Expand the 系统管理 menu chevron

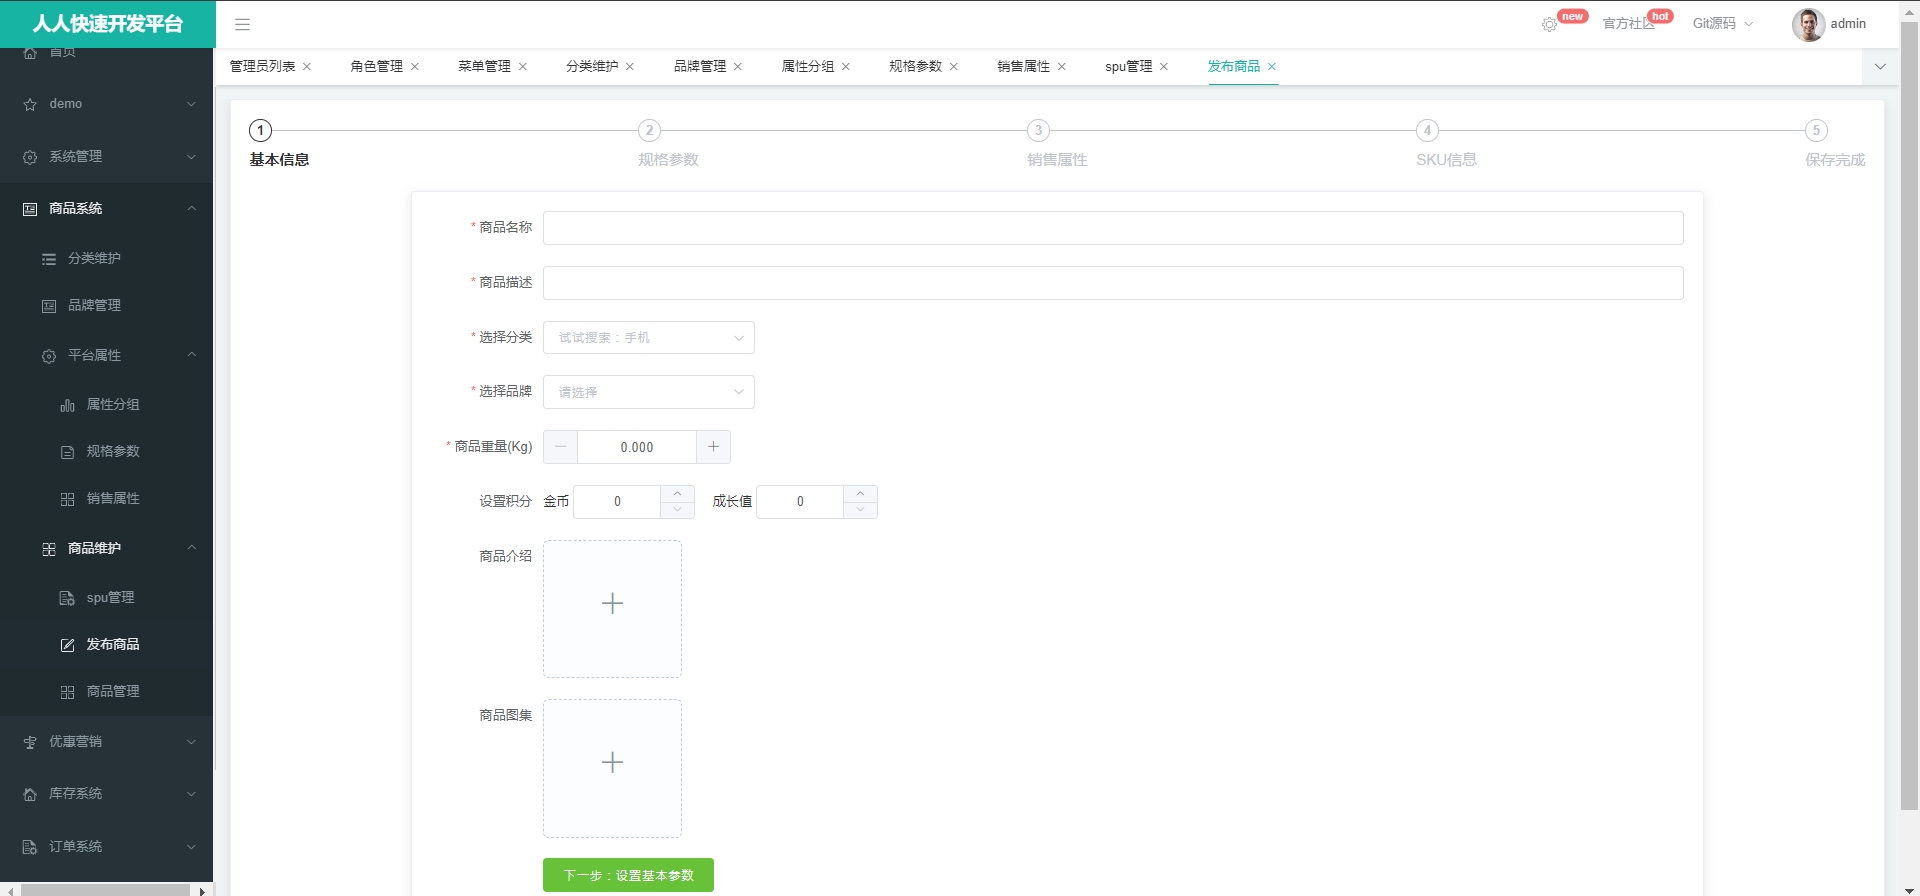tap(191, 157)
